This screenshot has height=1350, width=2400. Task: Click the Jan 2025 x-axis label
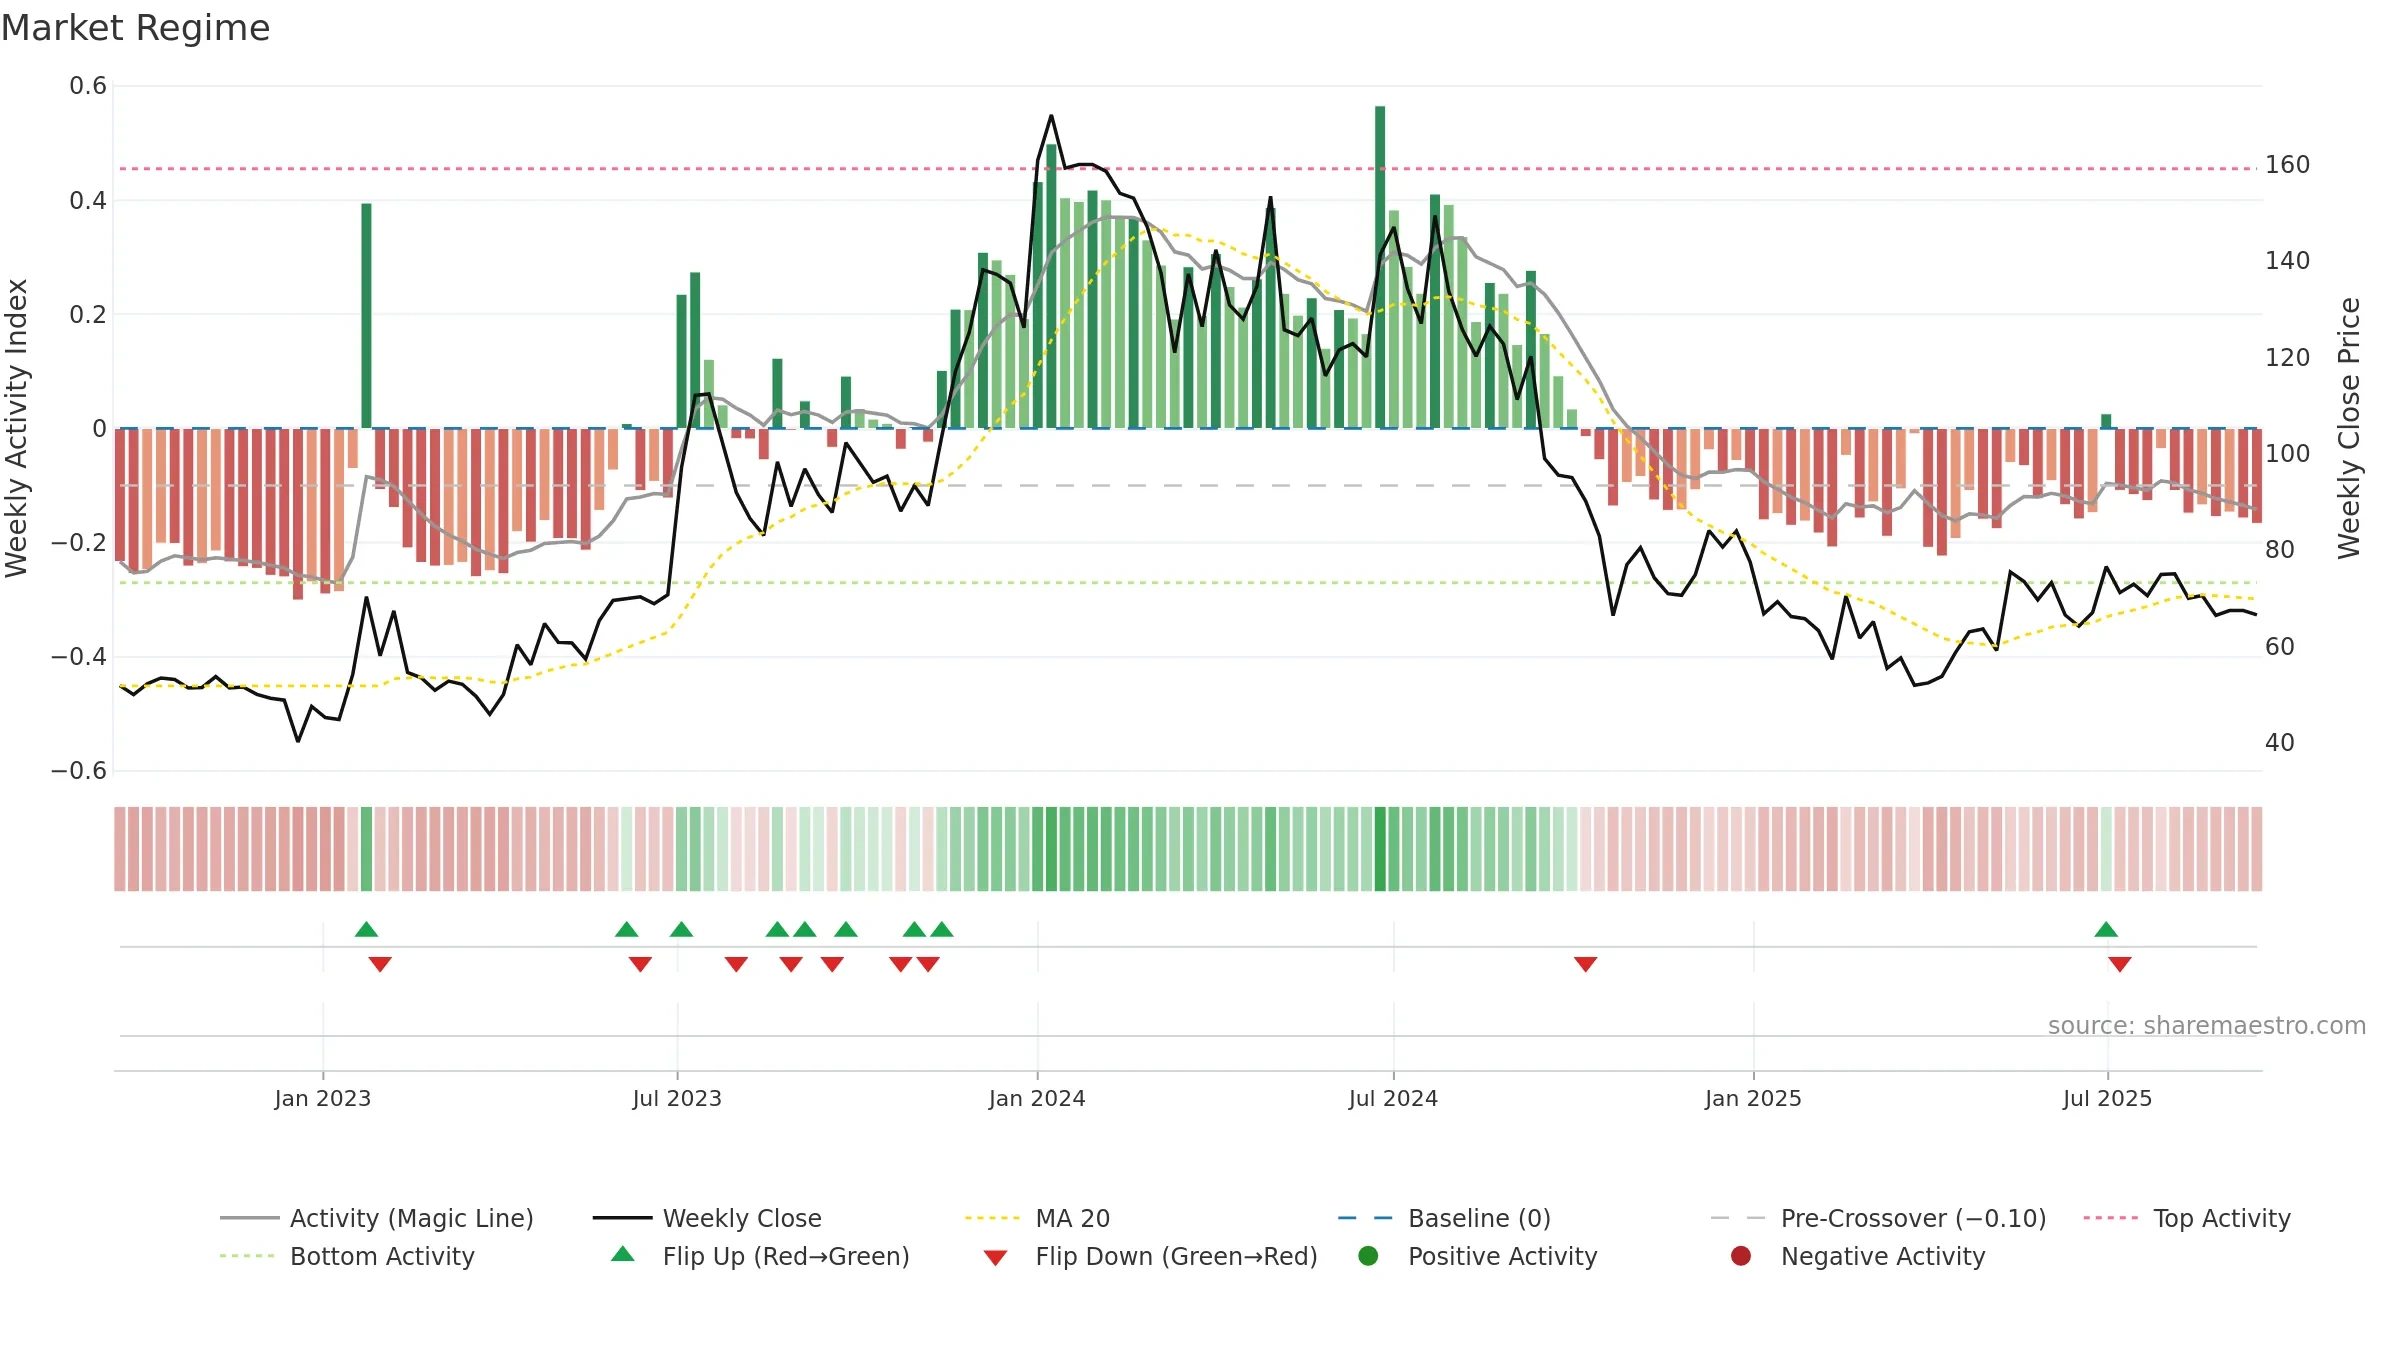click(1753, 1098)
